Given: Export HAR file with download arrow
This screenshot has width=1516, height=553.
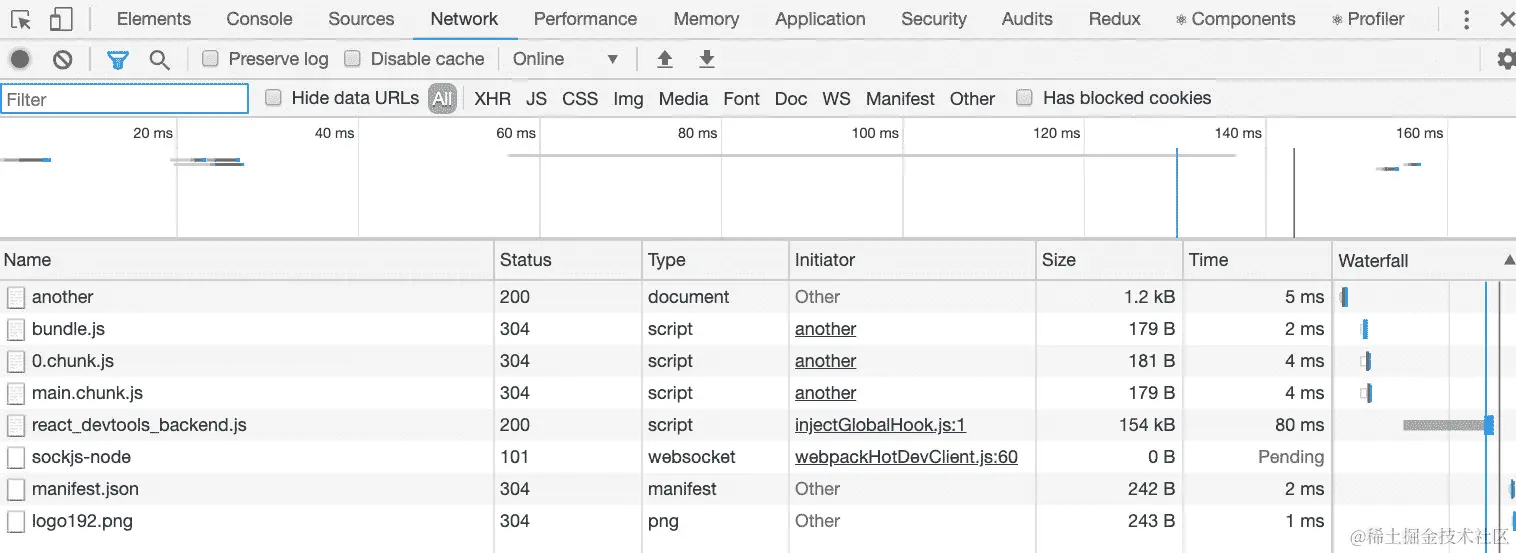Looking at the screenshot, I should pos(707,59).
